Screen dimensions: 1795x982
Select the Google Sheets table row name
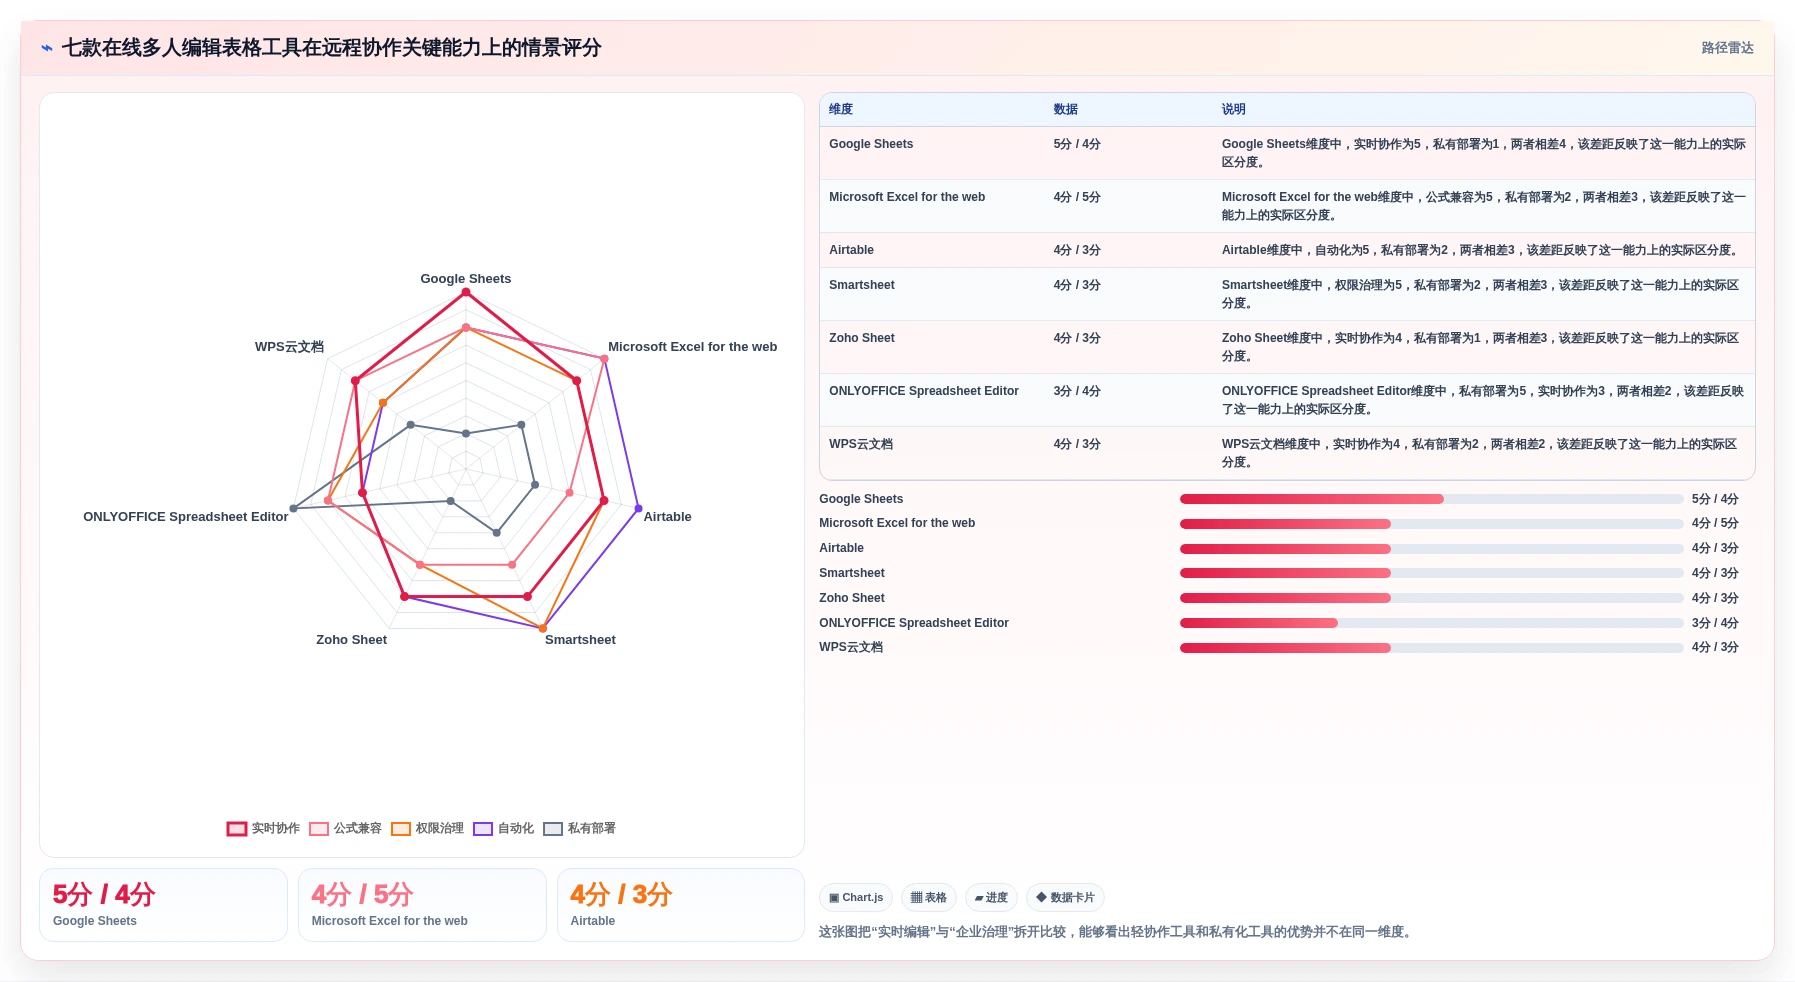pyautogui.click(x=871, y=144)
